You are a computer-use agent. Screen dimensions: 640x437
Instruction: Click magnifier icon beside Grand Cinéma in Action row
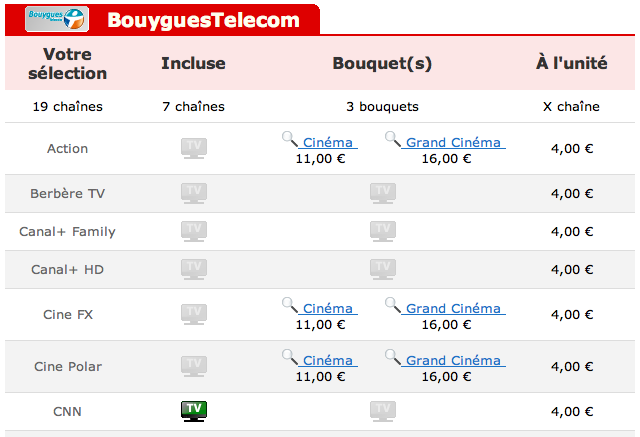click(393, 139)
